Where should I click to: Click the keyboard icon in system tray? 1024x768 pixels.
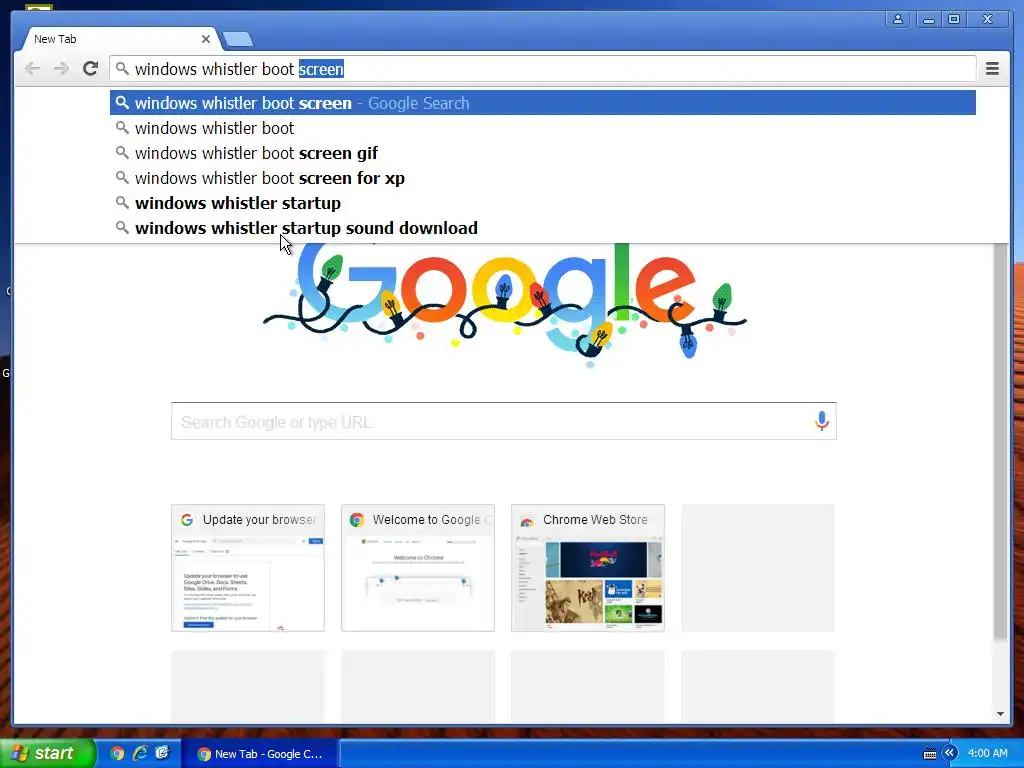click(x=929, y=754)
